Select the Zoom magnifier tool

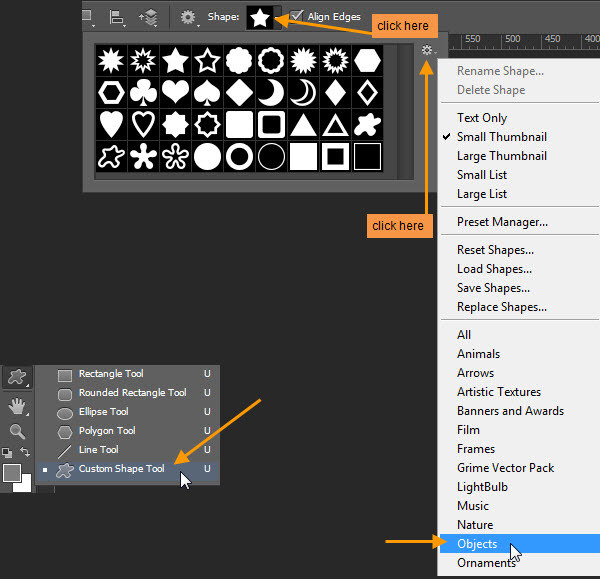coord(16,432)
